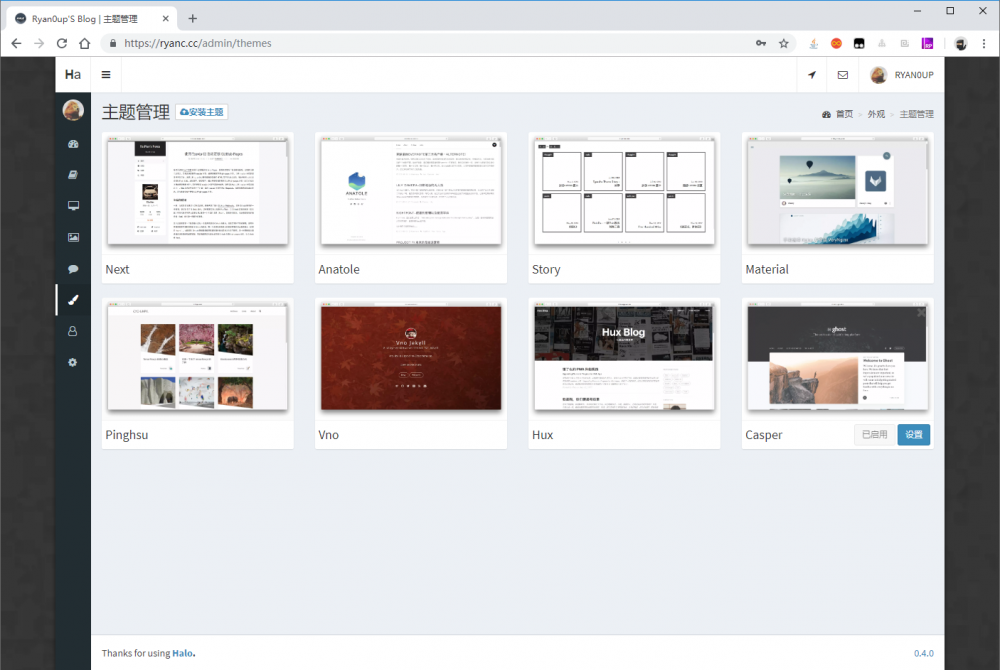
Task: Click the browser home icon
Action: coord(85,43)
